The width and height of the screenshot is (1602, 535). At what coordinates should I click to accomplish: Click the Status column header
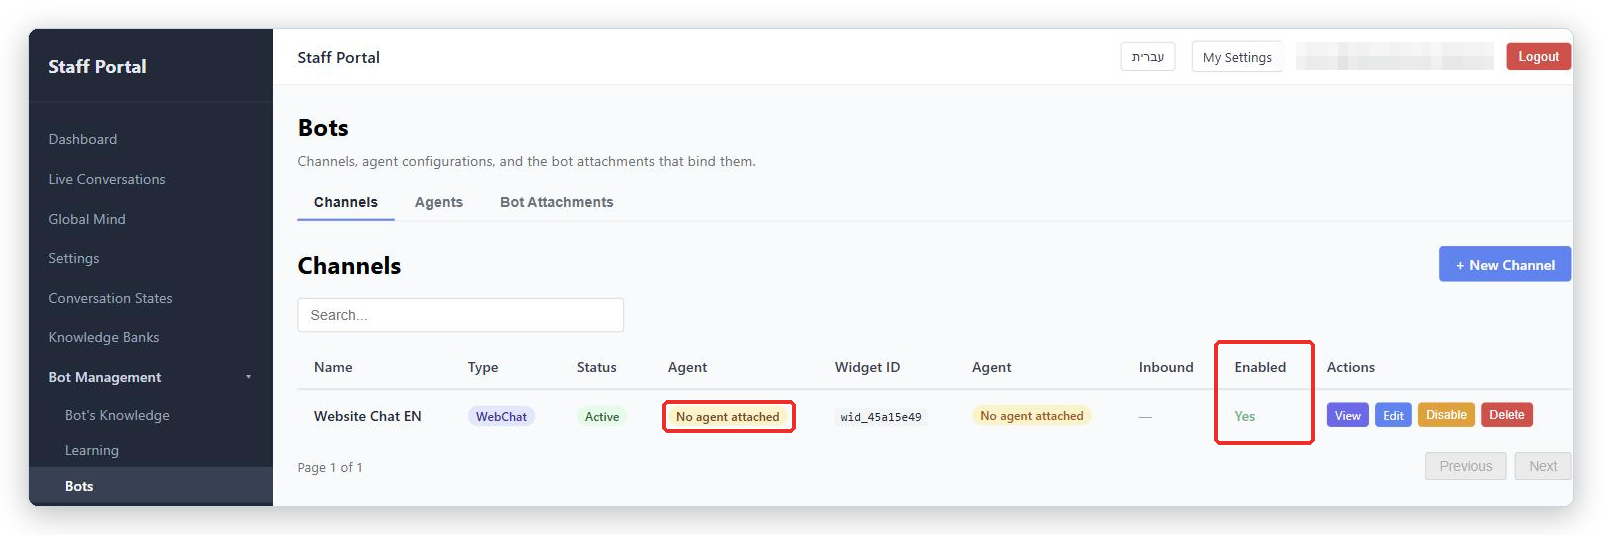597,367
